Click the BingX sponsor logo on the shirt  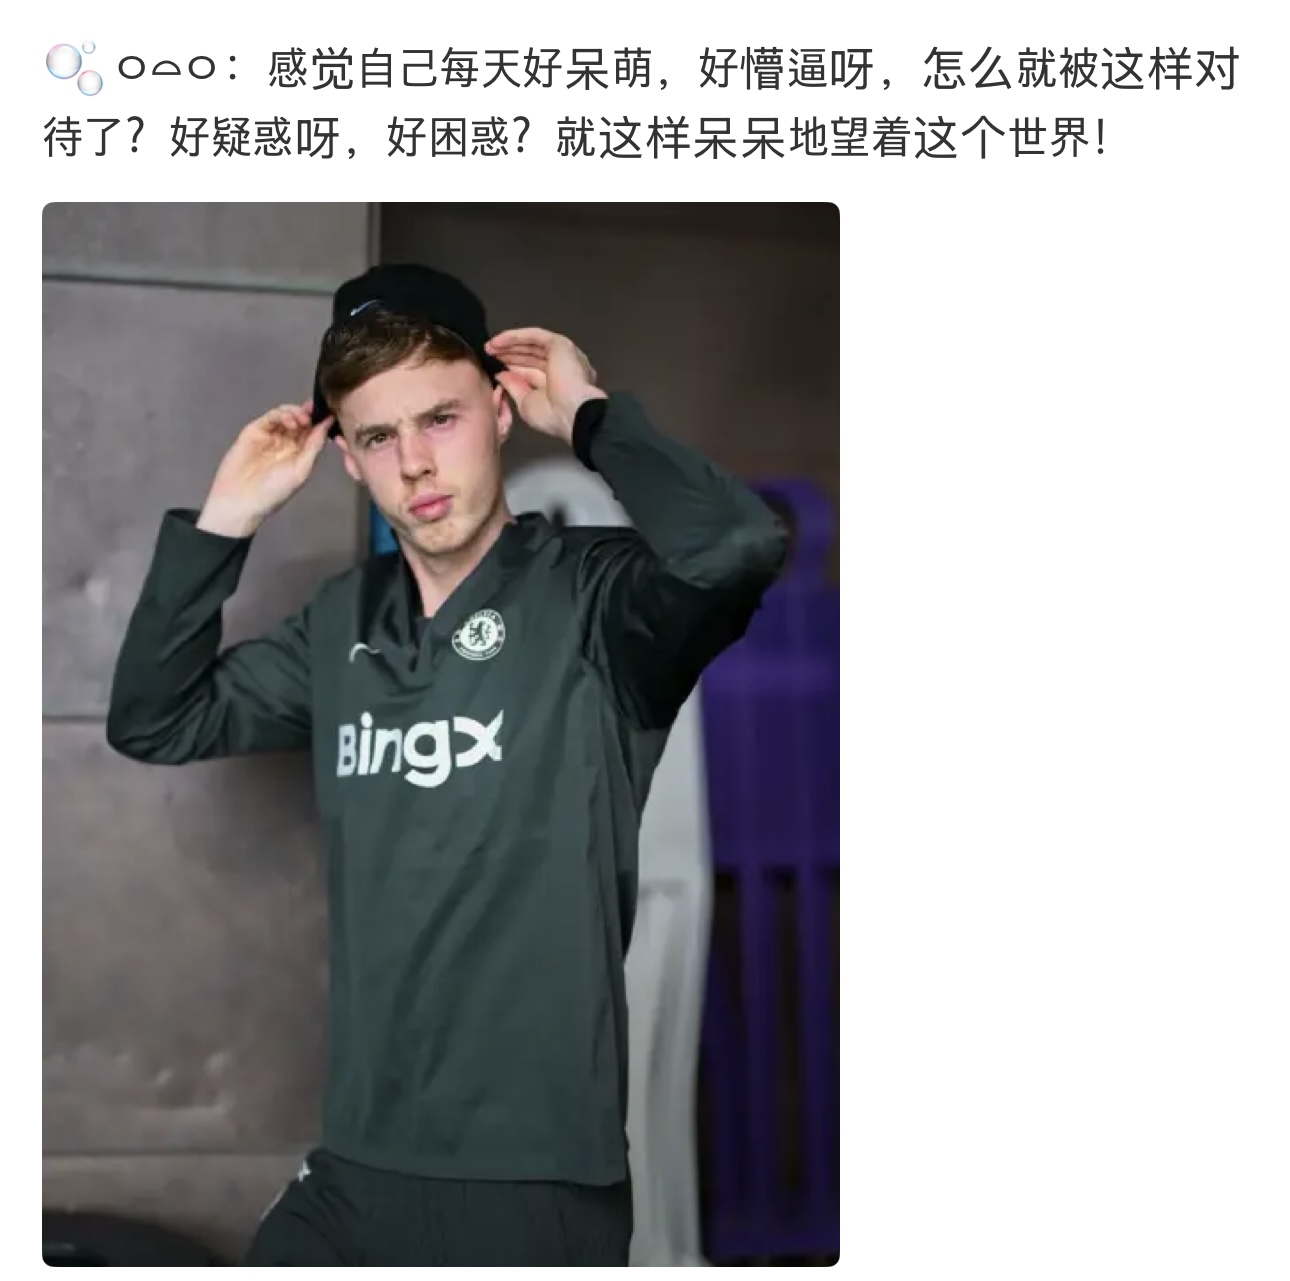click(x=418, y=747)
